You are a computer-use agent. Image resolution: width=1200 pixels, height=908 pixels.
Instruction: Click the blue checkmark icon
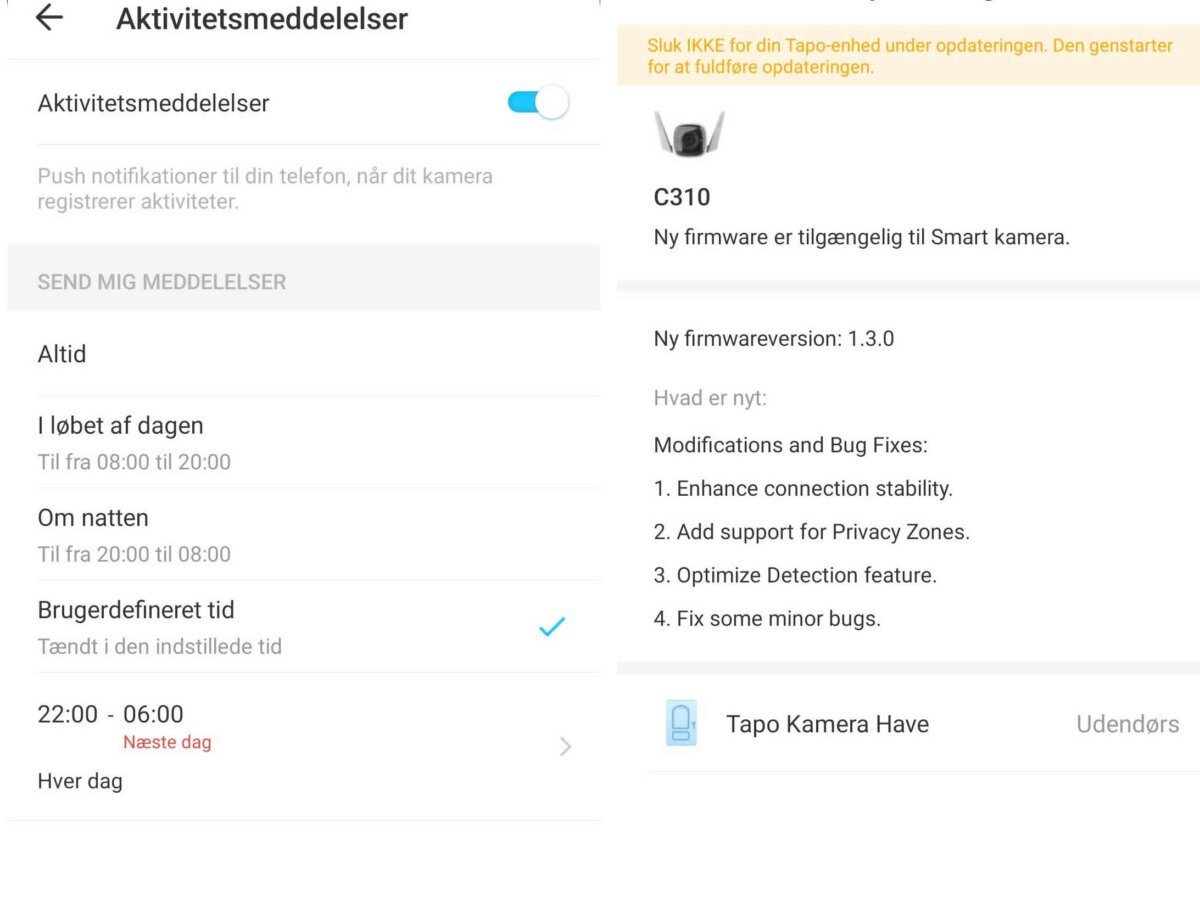[x=551, y=627]
